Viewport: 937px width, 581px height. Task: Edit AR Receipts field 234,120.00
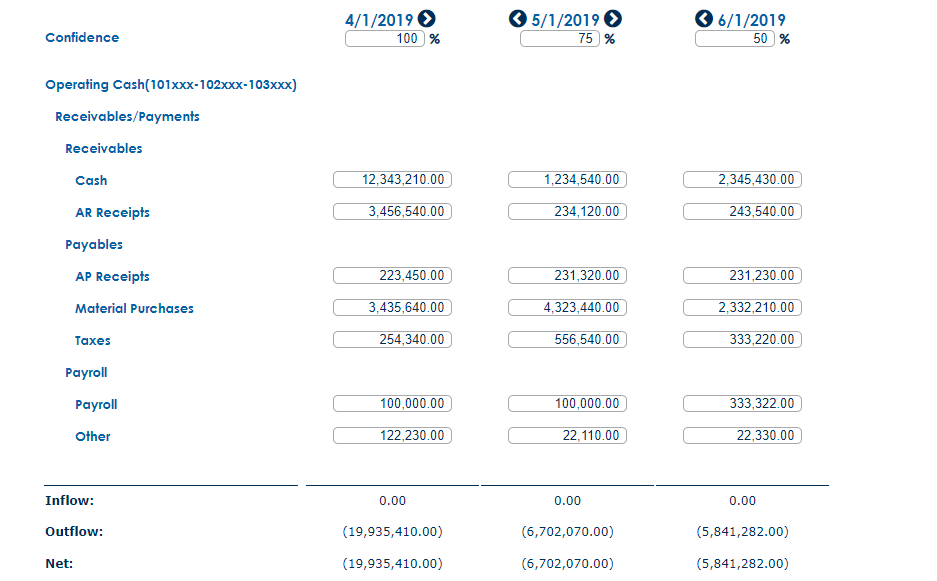[x=568, y=212]
